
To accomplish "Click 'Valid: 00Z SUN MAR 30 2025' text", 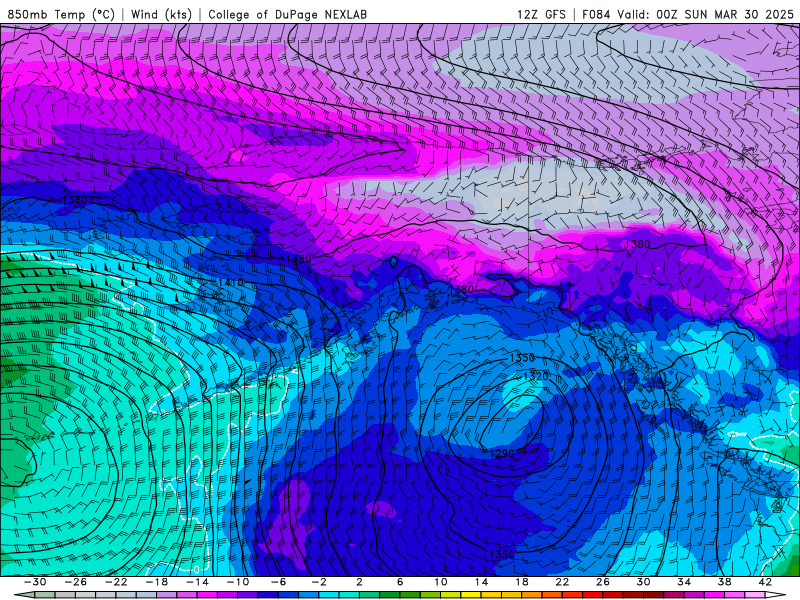I will coord(705,14).
